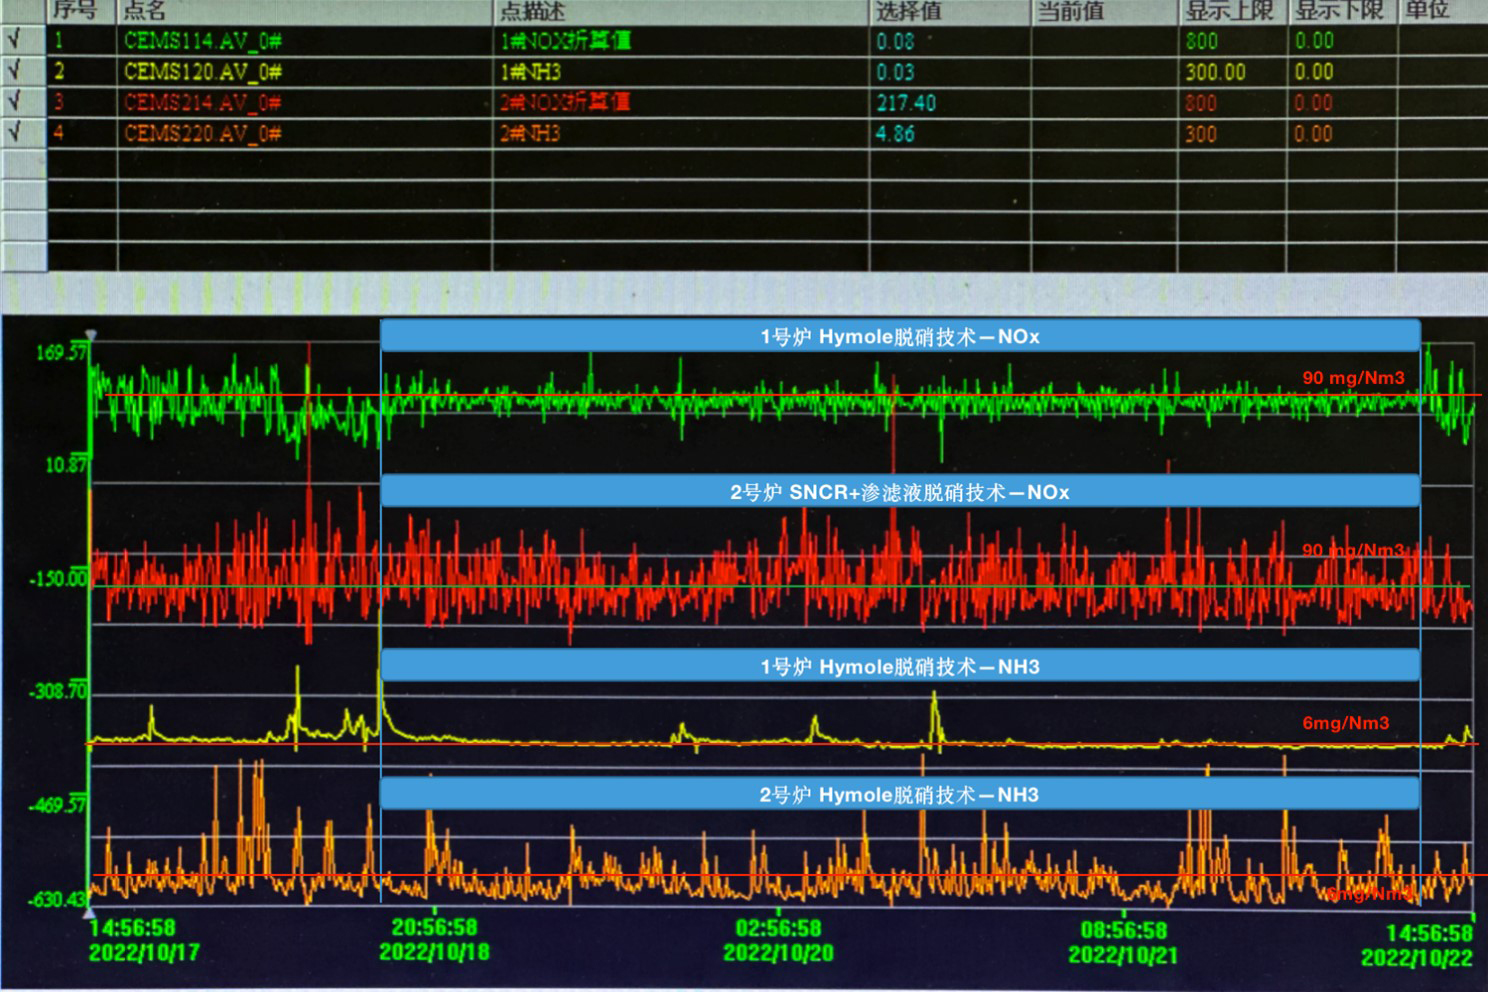Click lower limit 0.00 in CEMS220 row

coord(1314,133)
